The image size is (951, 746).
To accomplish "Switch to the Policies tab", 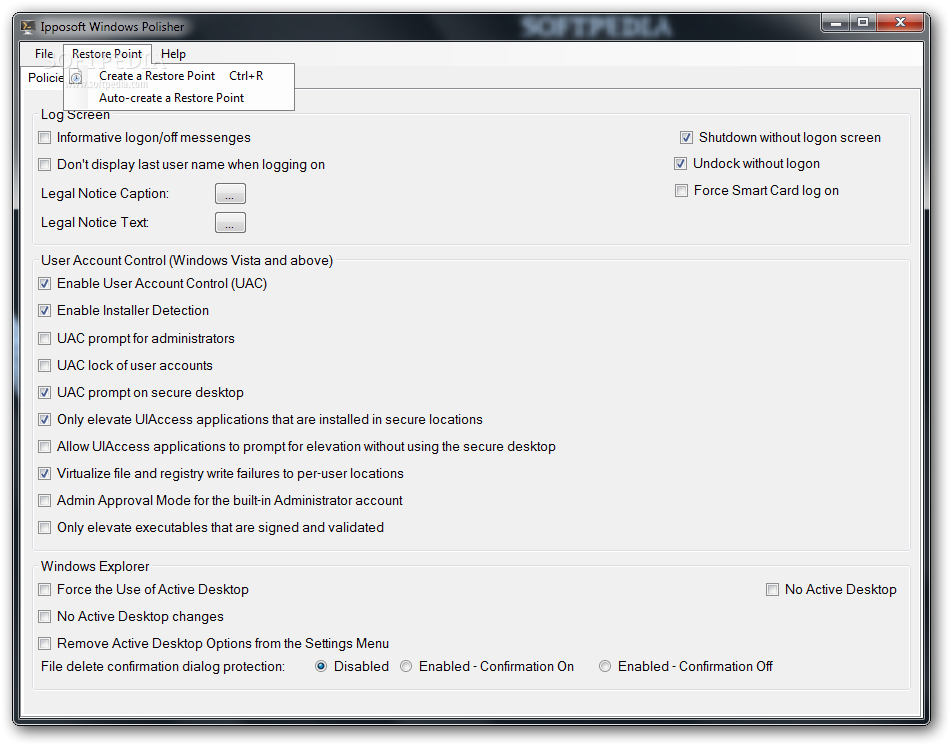I will point(45,78).
